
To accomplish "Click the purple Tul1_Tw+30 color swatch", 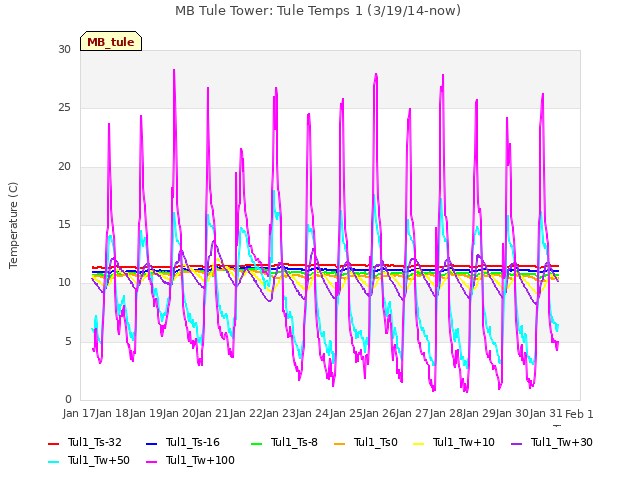I will 516,444.
